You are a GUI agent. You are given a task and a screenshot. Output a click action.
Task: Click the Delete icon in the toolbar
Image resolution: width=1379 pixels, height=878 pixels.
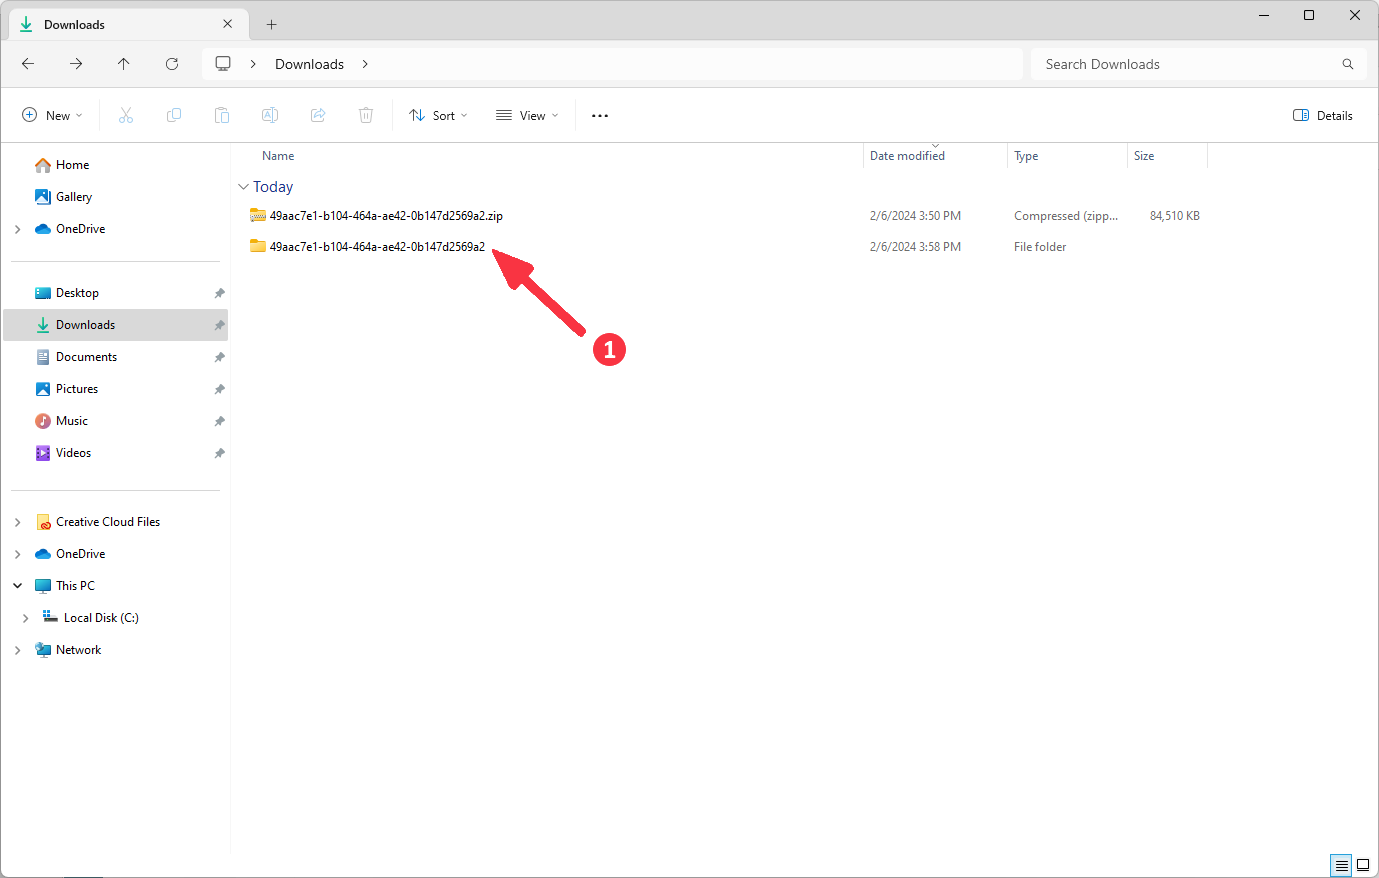pos(365,115)
